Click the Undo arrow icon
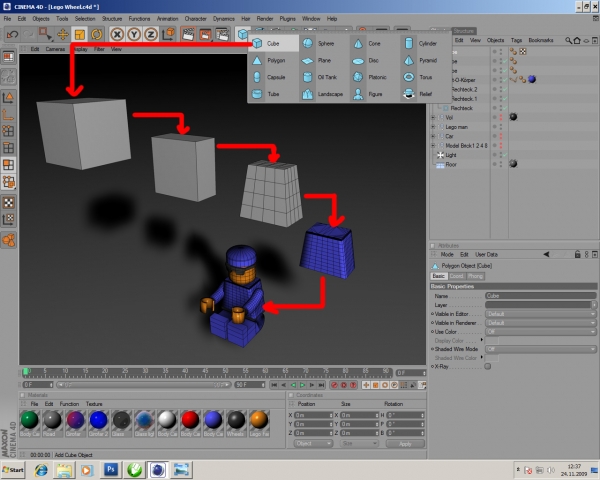The image size is (600, 480). 12,35
